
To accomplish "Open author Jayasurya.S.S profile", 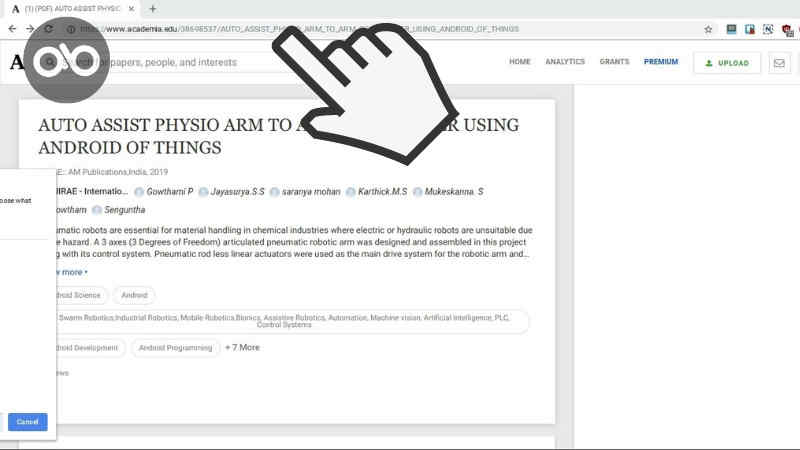I will [232, 192].
